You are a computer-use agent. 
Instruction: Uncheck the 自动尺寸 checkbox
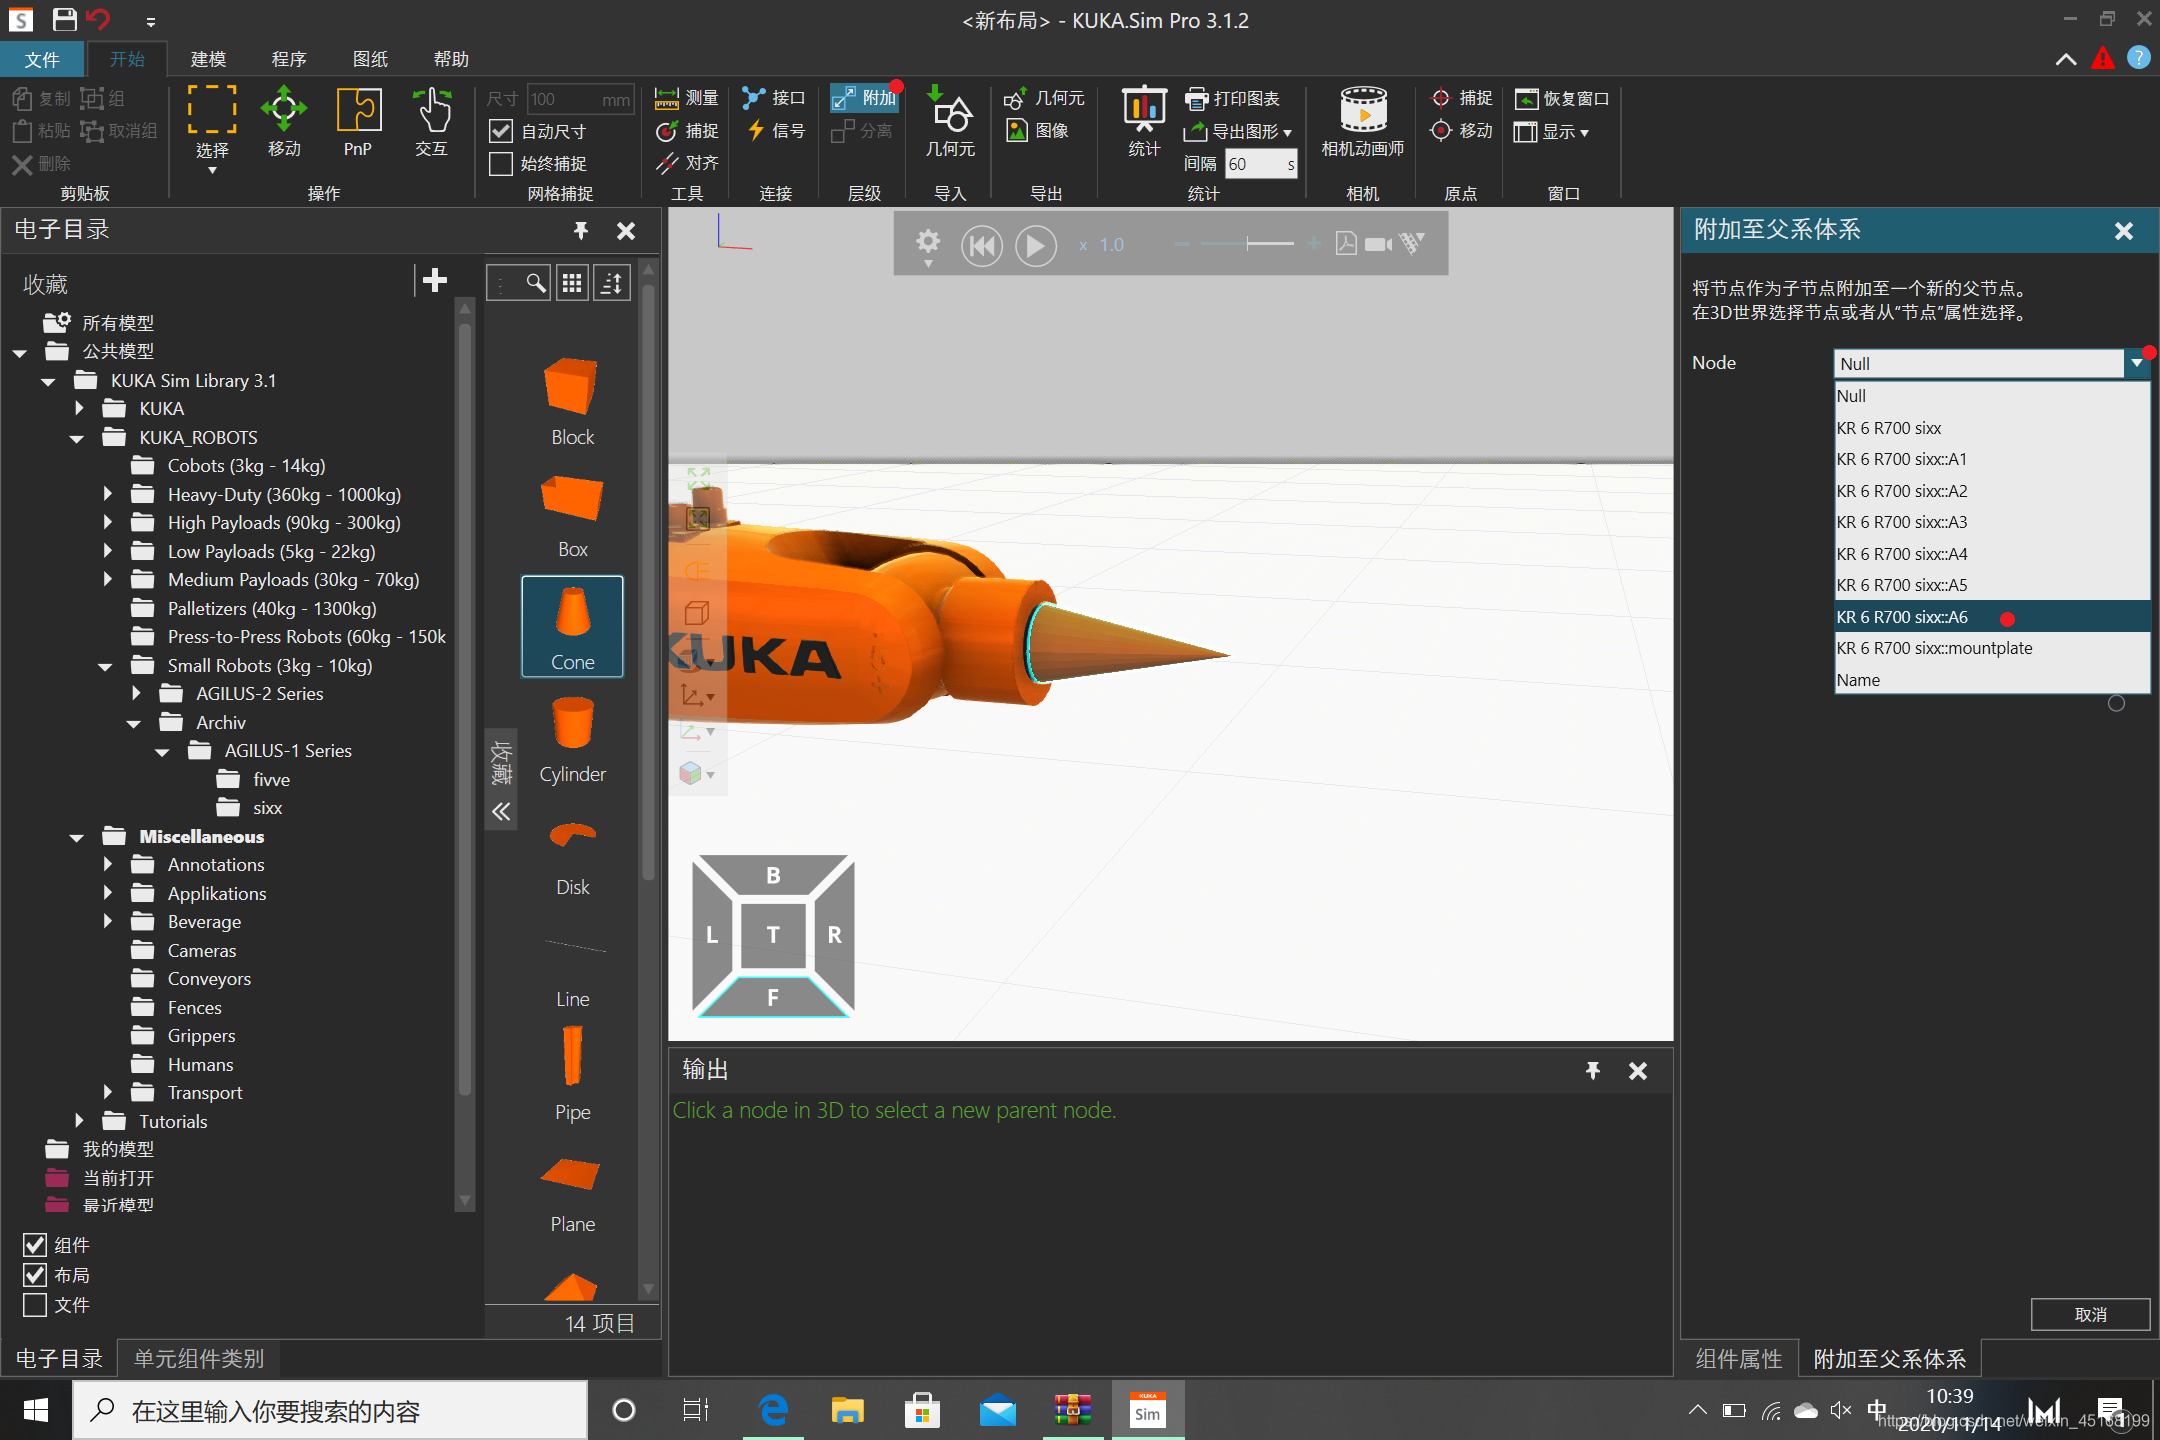tap(501, 131)
